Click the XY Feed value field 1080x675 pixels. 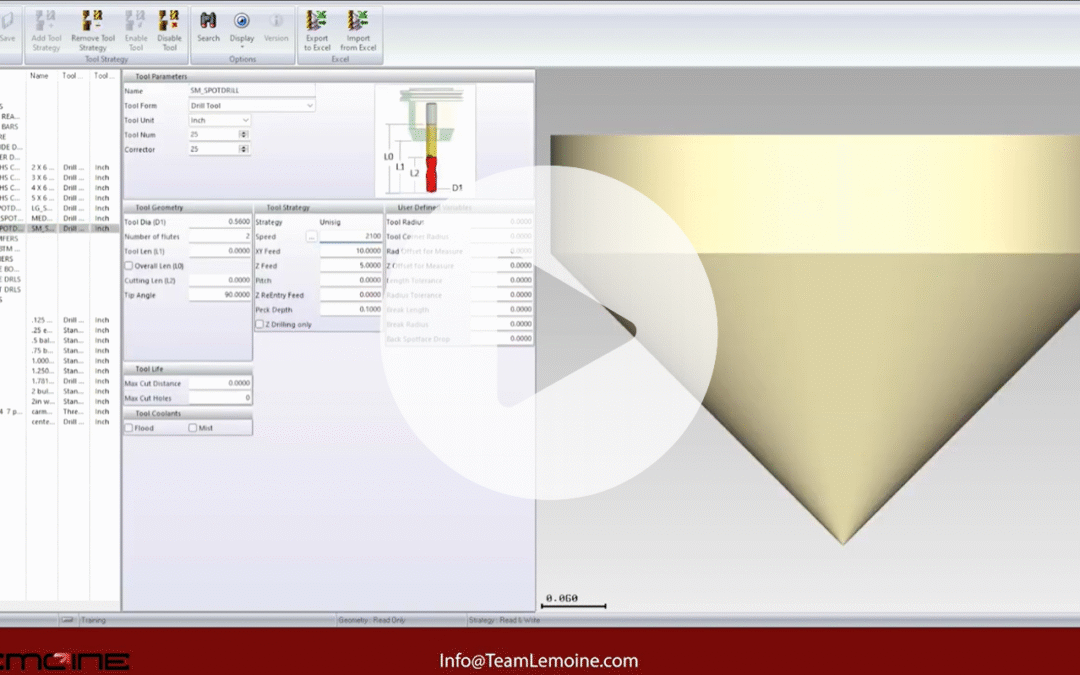[x=351, y=251]
